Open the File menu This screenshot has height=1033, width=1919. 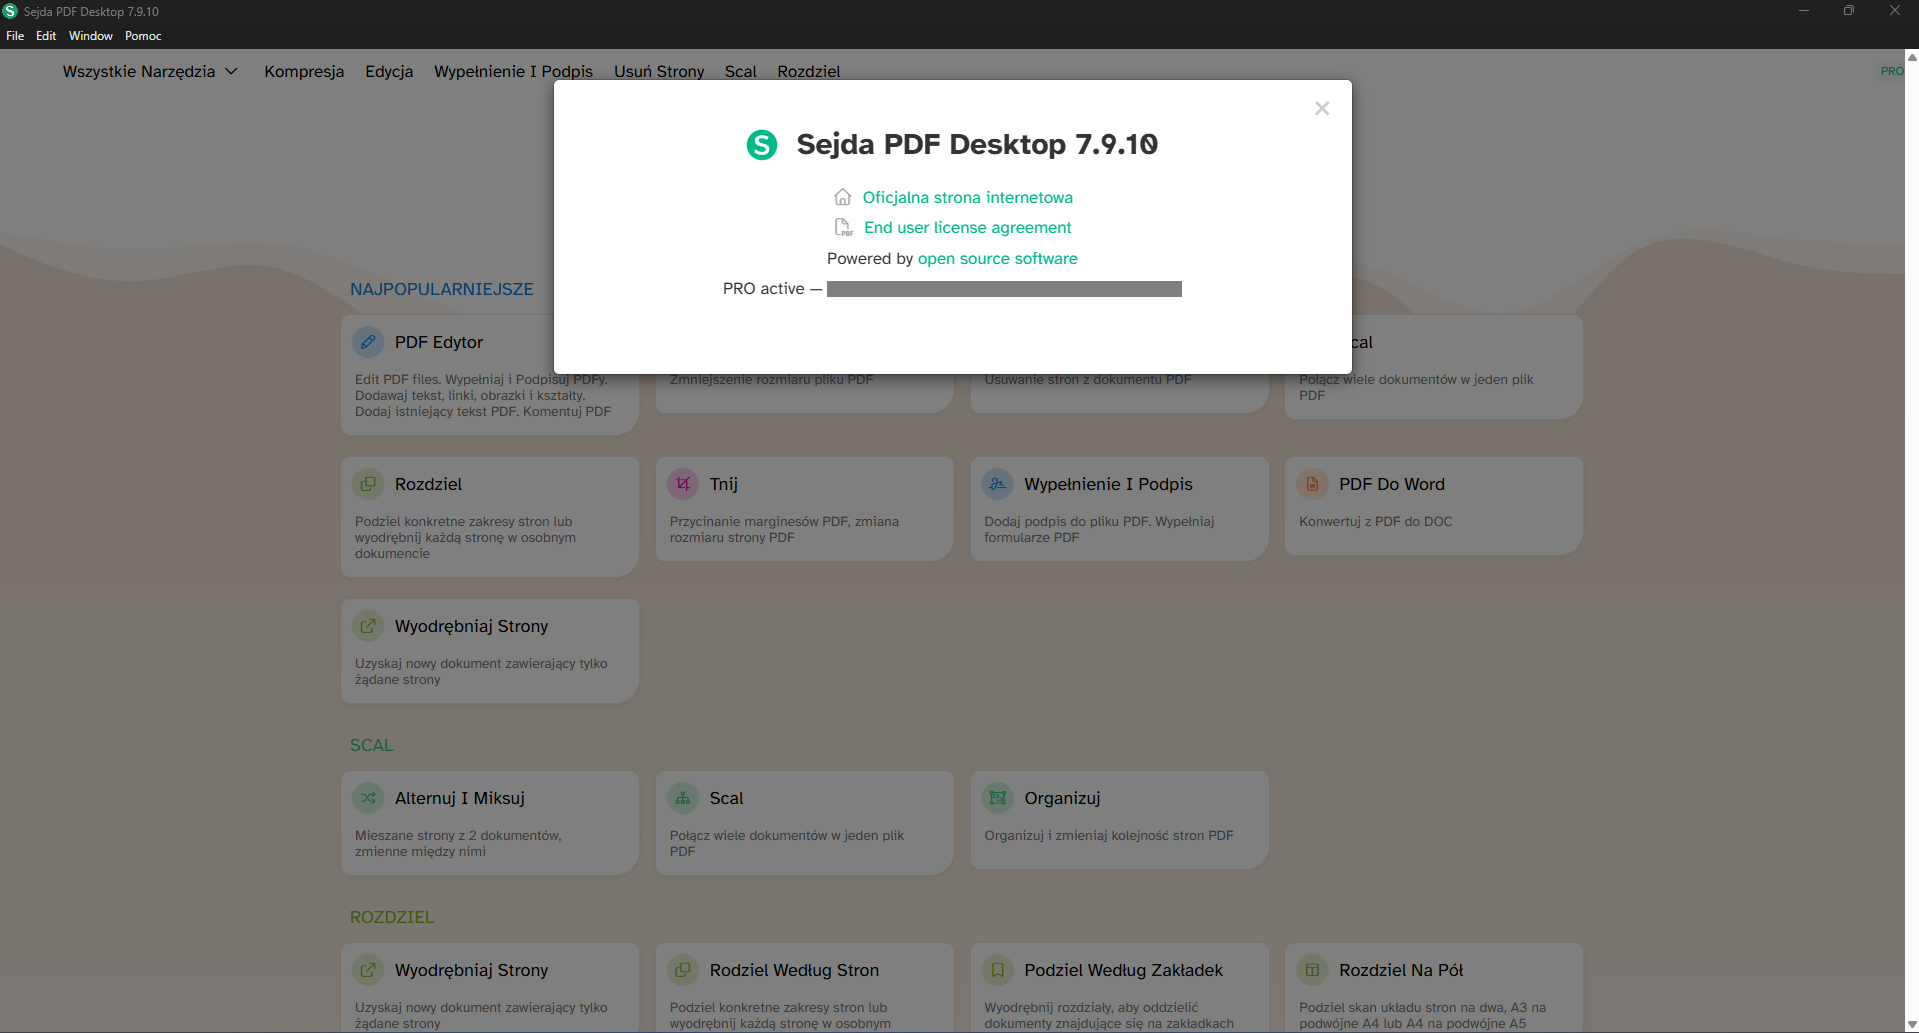click(x=15, y=36)
